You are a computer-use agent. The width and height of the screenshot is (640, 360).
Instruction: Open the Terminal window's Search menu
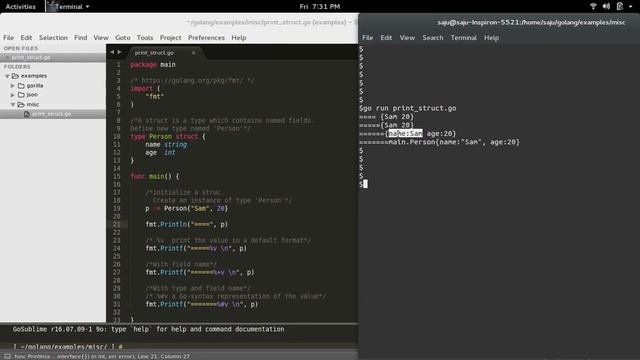click(x=433, y=38)
